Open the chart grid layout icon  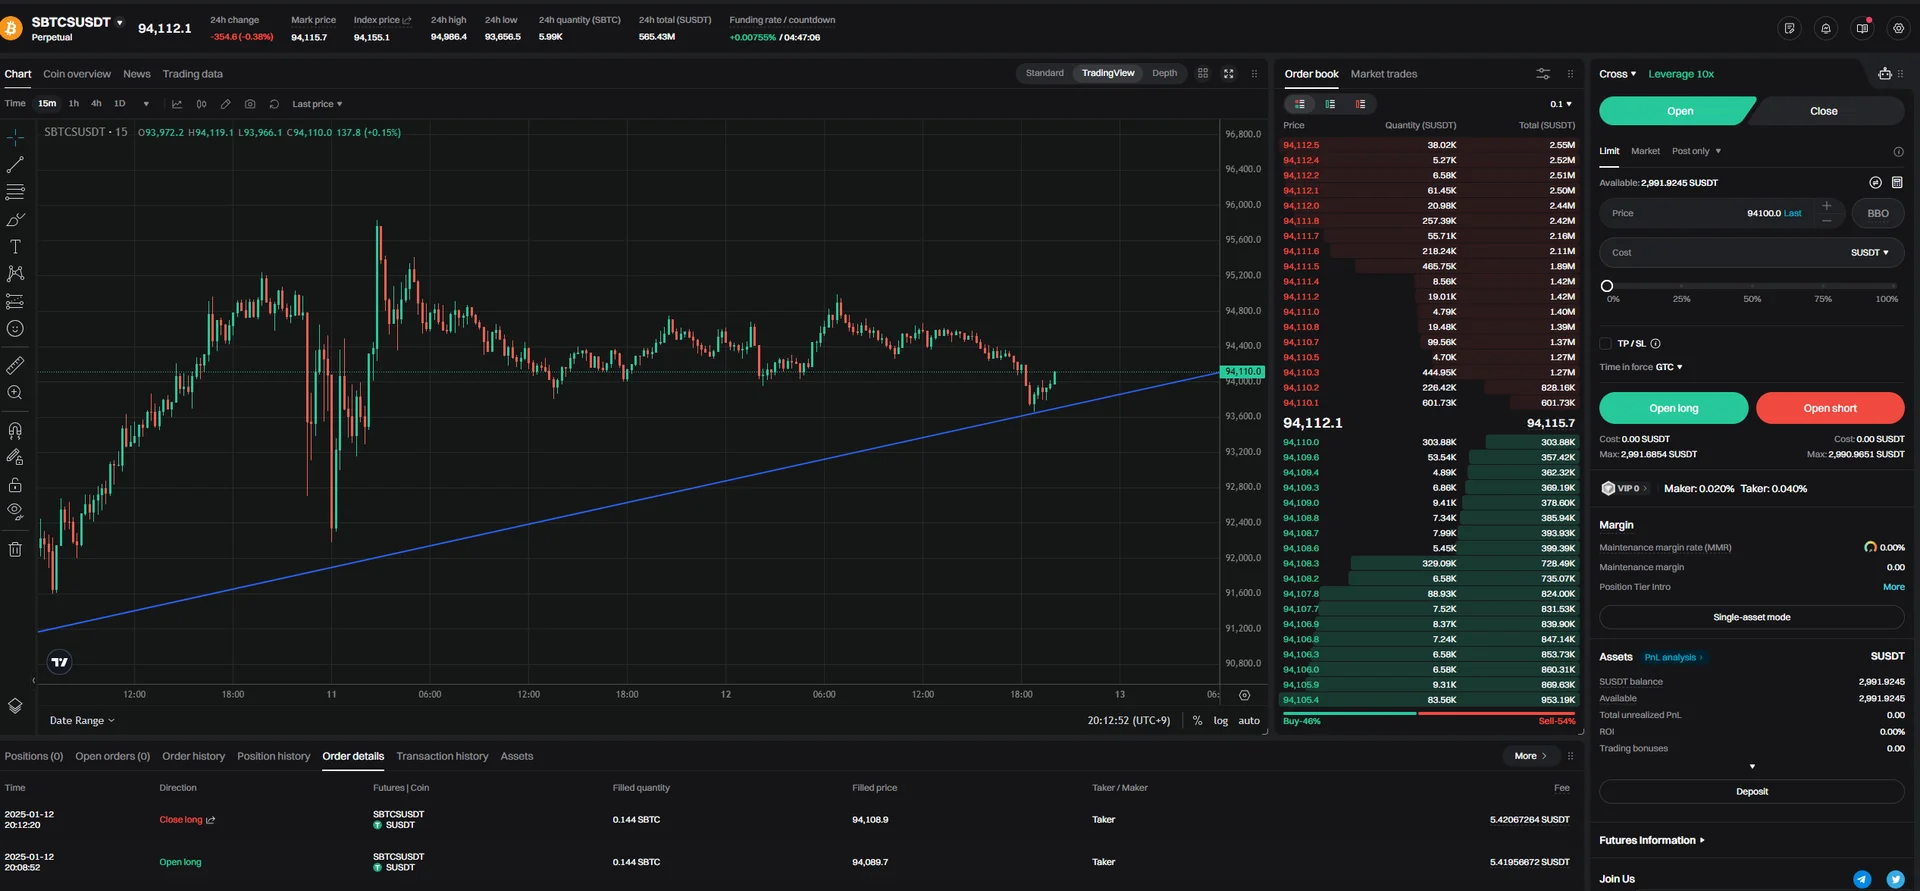(1203, 73)
